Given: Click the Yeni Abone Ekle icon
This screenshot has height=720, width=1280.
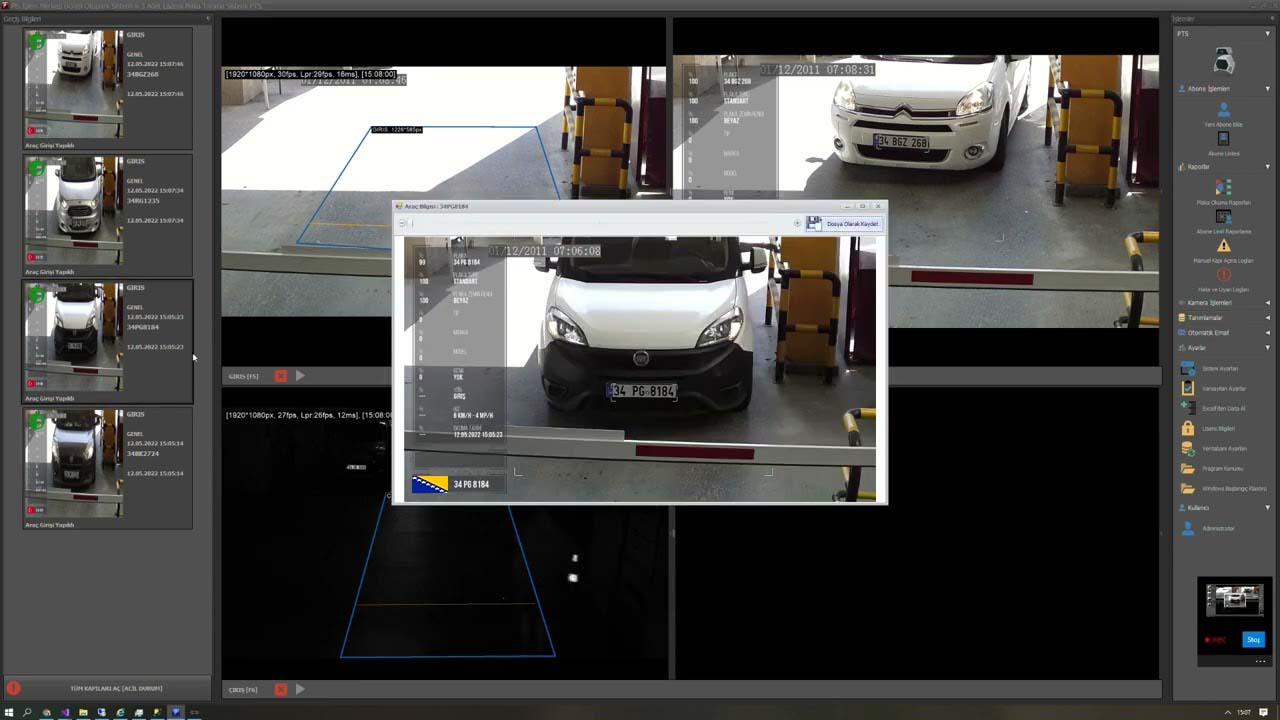Looking at the screenshot, I should (x=1223, y=110).
